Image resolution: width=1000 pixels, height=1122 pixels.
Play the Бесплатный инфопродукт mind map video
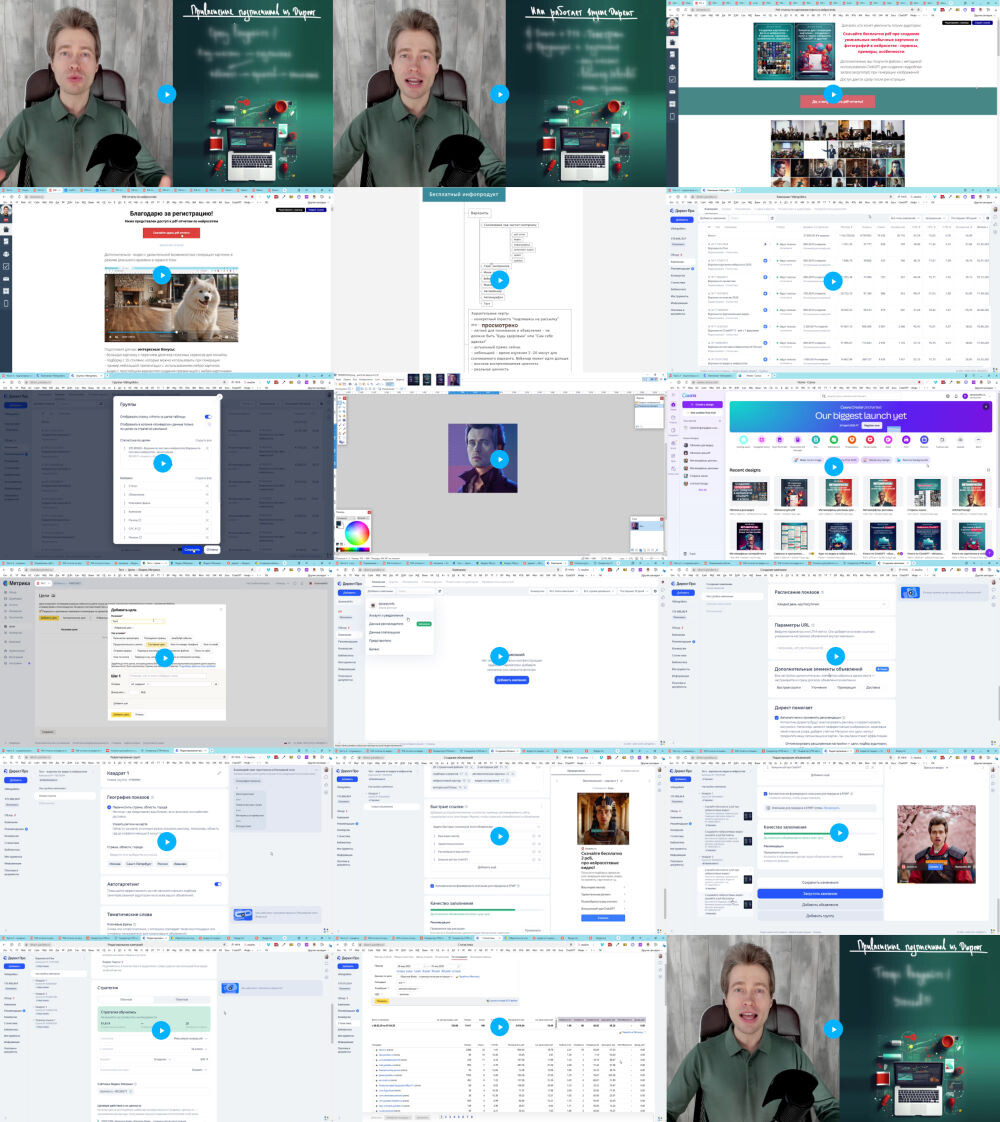tap(499, 280)
